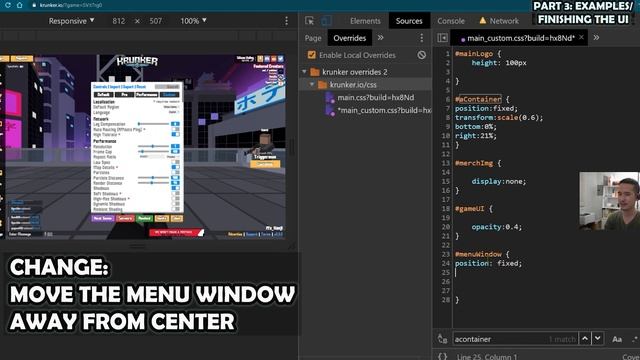640x360 pixels.
Task: Toggle Map Details switch
Action: click(176, 167)
